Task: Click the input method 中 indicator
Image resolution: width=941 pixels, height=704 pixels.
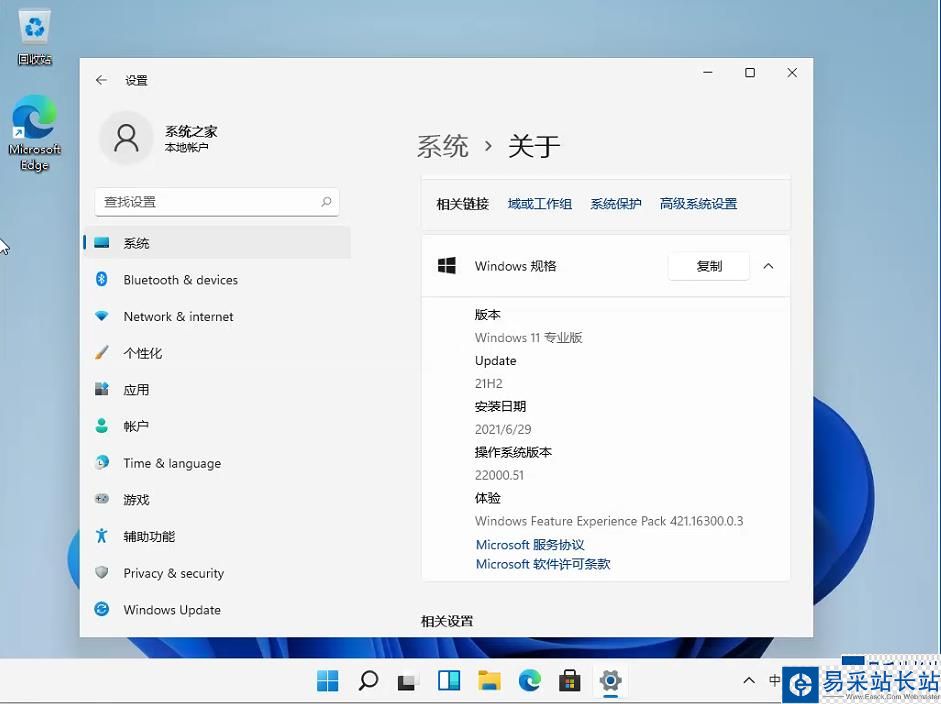Action: [x=775, y=680]
